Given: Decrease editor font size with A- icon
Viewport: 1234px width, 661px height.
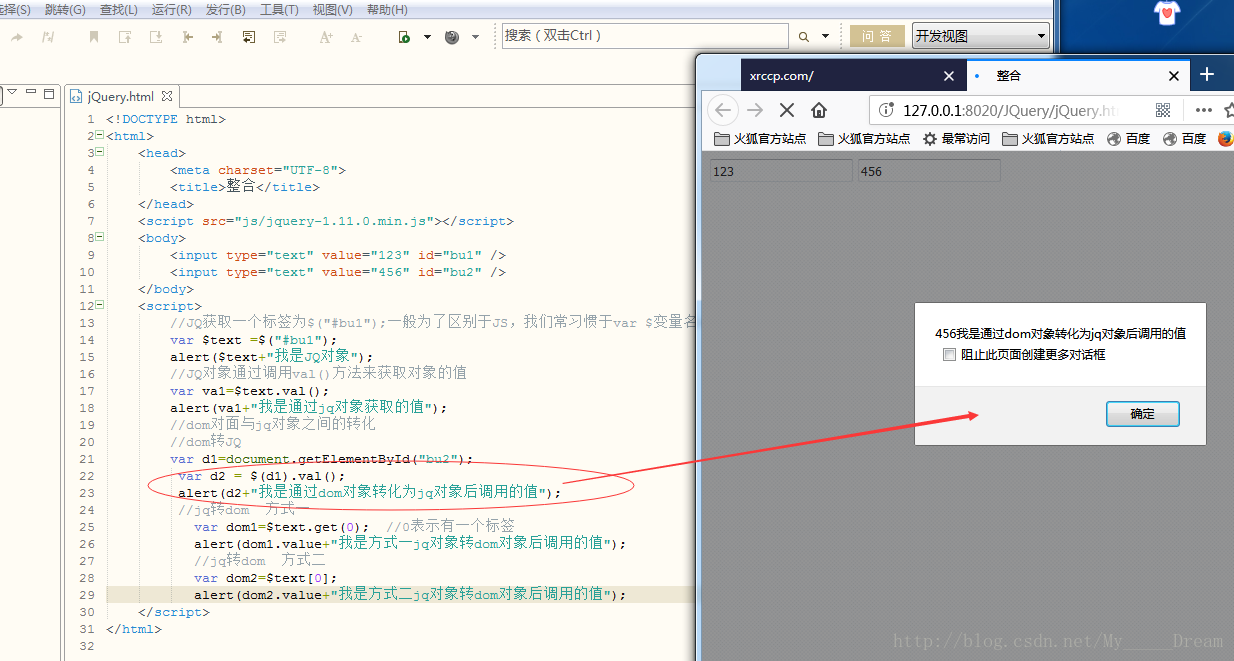Looking at the screenshot, I should coord(356,37).
